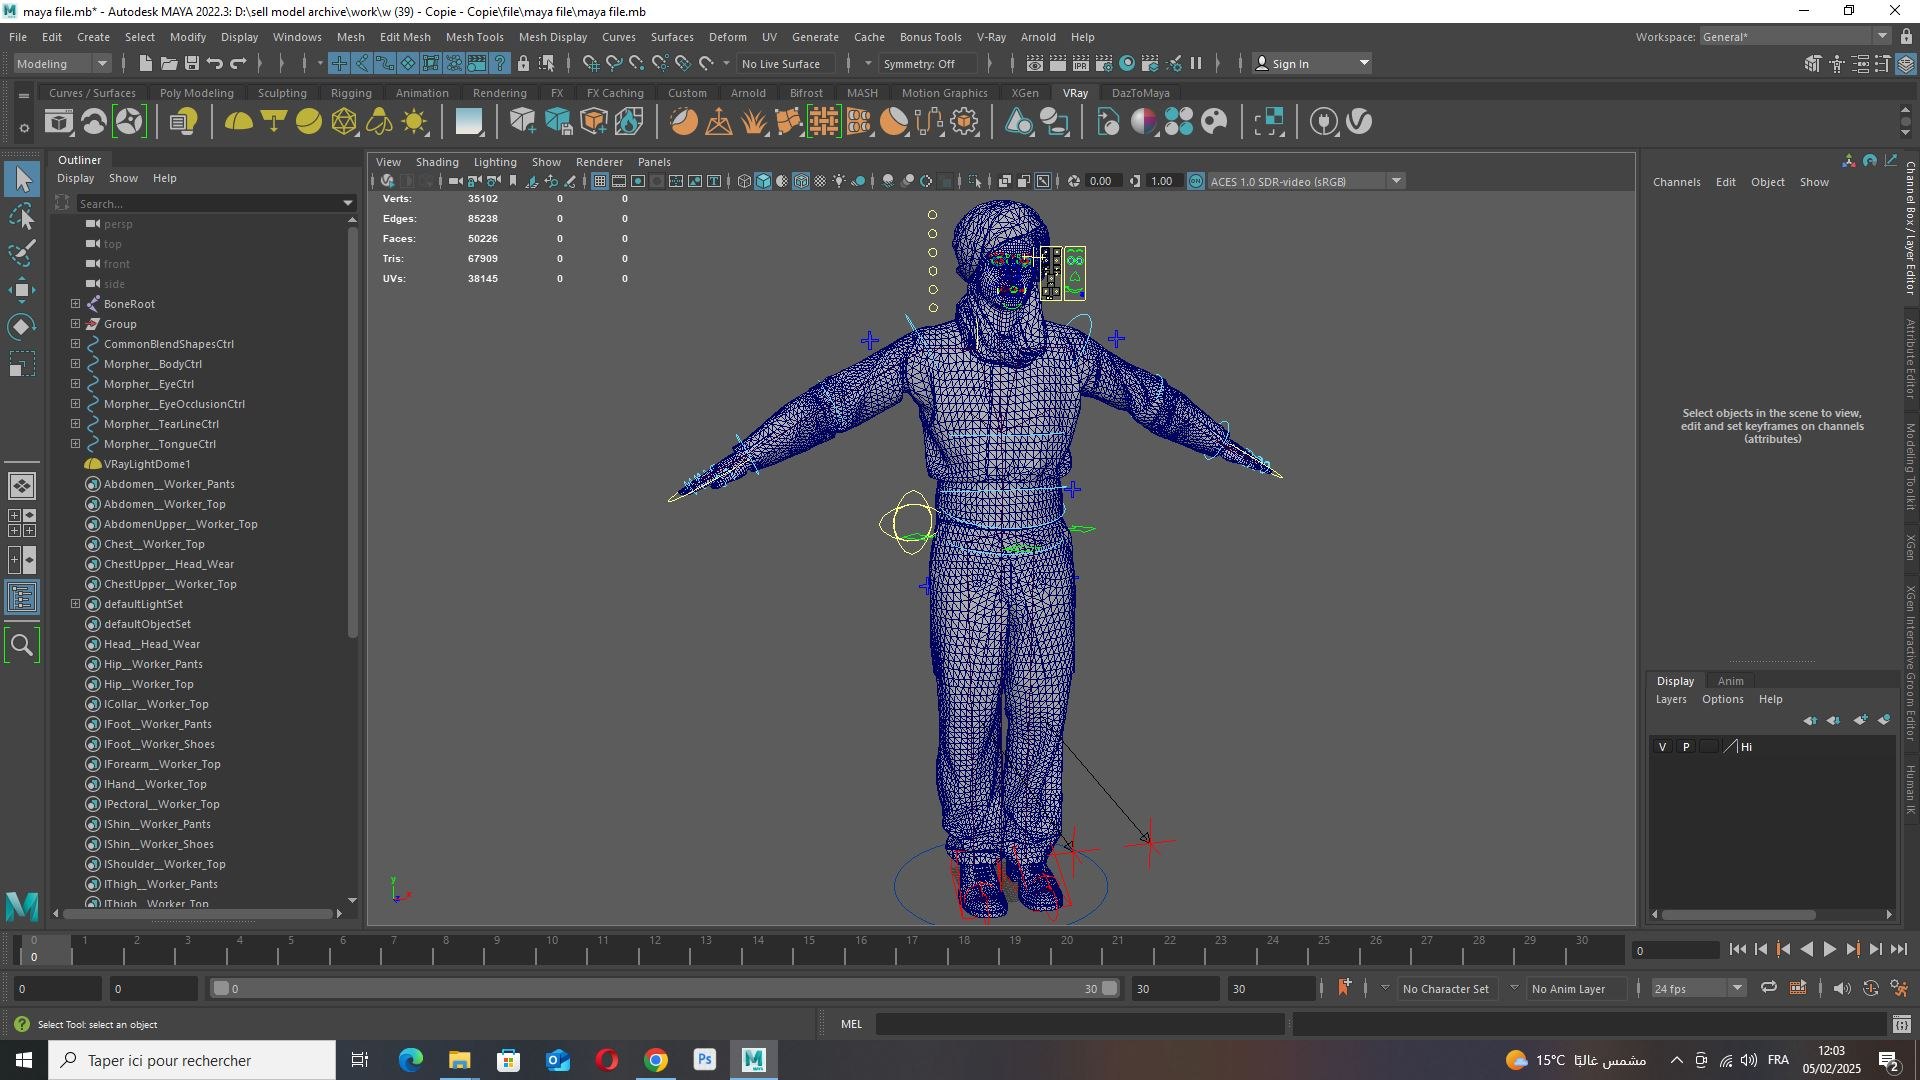Select VRayLightDome1 in the Outliner
The image size is (1920, 1080).
[147, 464]
